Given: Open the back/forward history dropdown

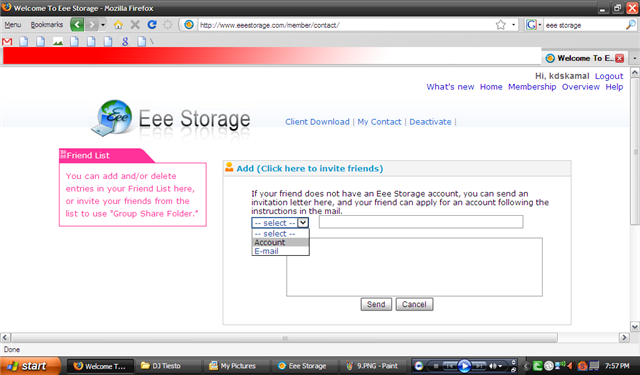Looking at the screenshot, I should 103,25.
